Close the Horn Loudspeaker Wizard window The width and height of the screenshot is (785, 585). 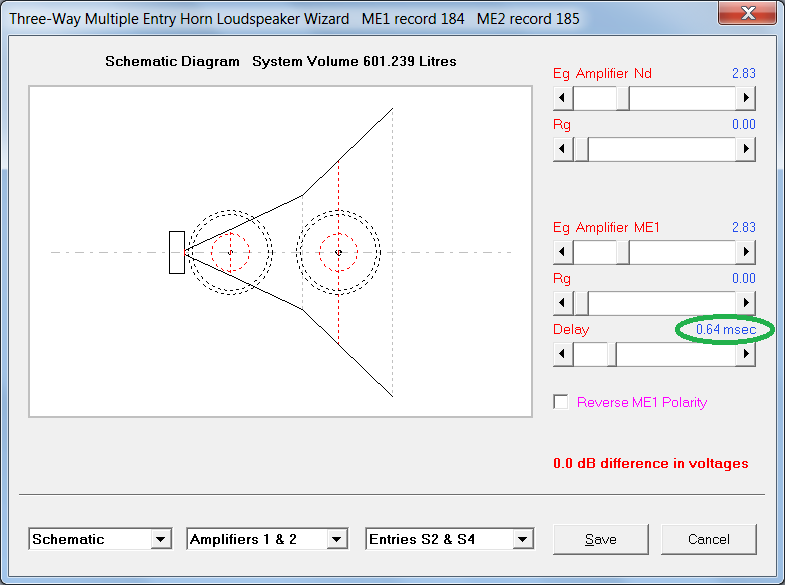747,13
